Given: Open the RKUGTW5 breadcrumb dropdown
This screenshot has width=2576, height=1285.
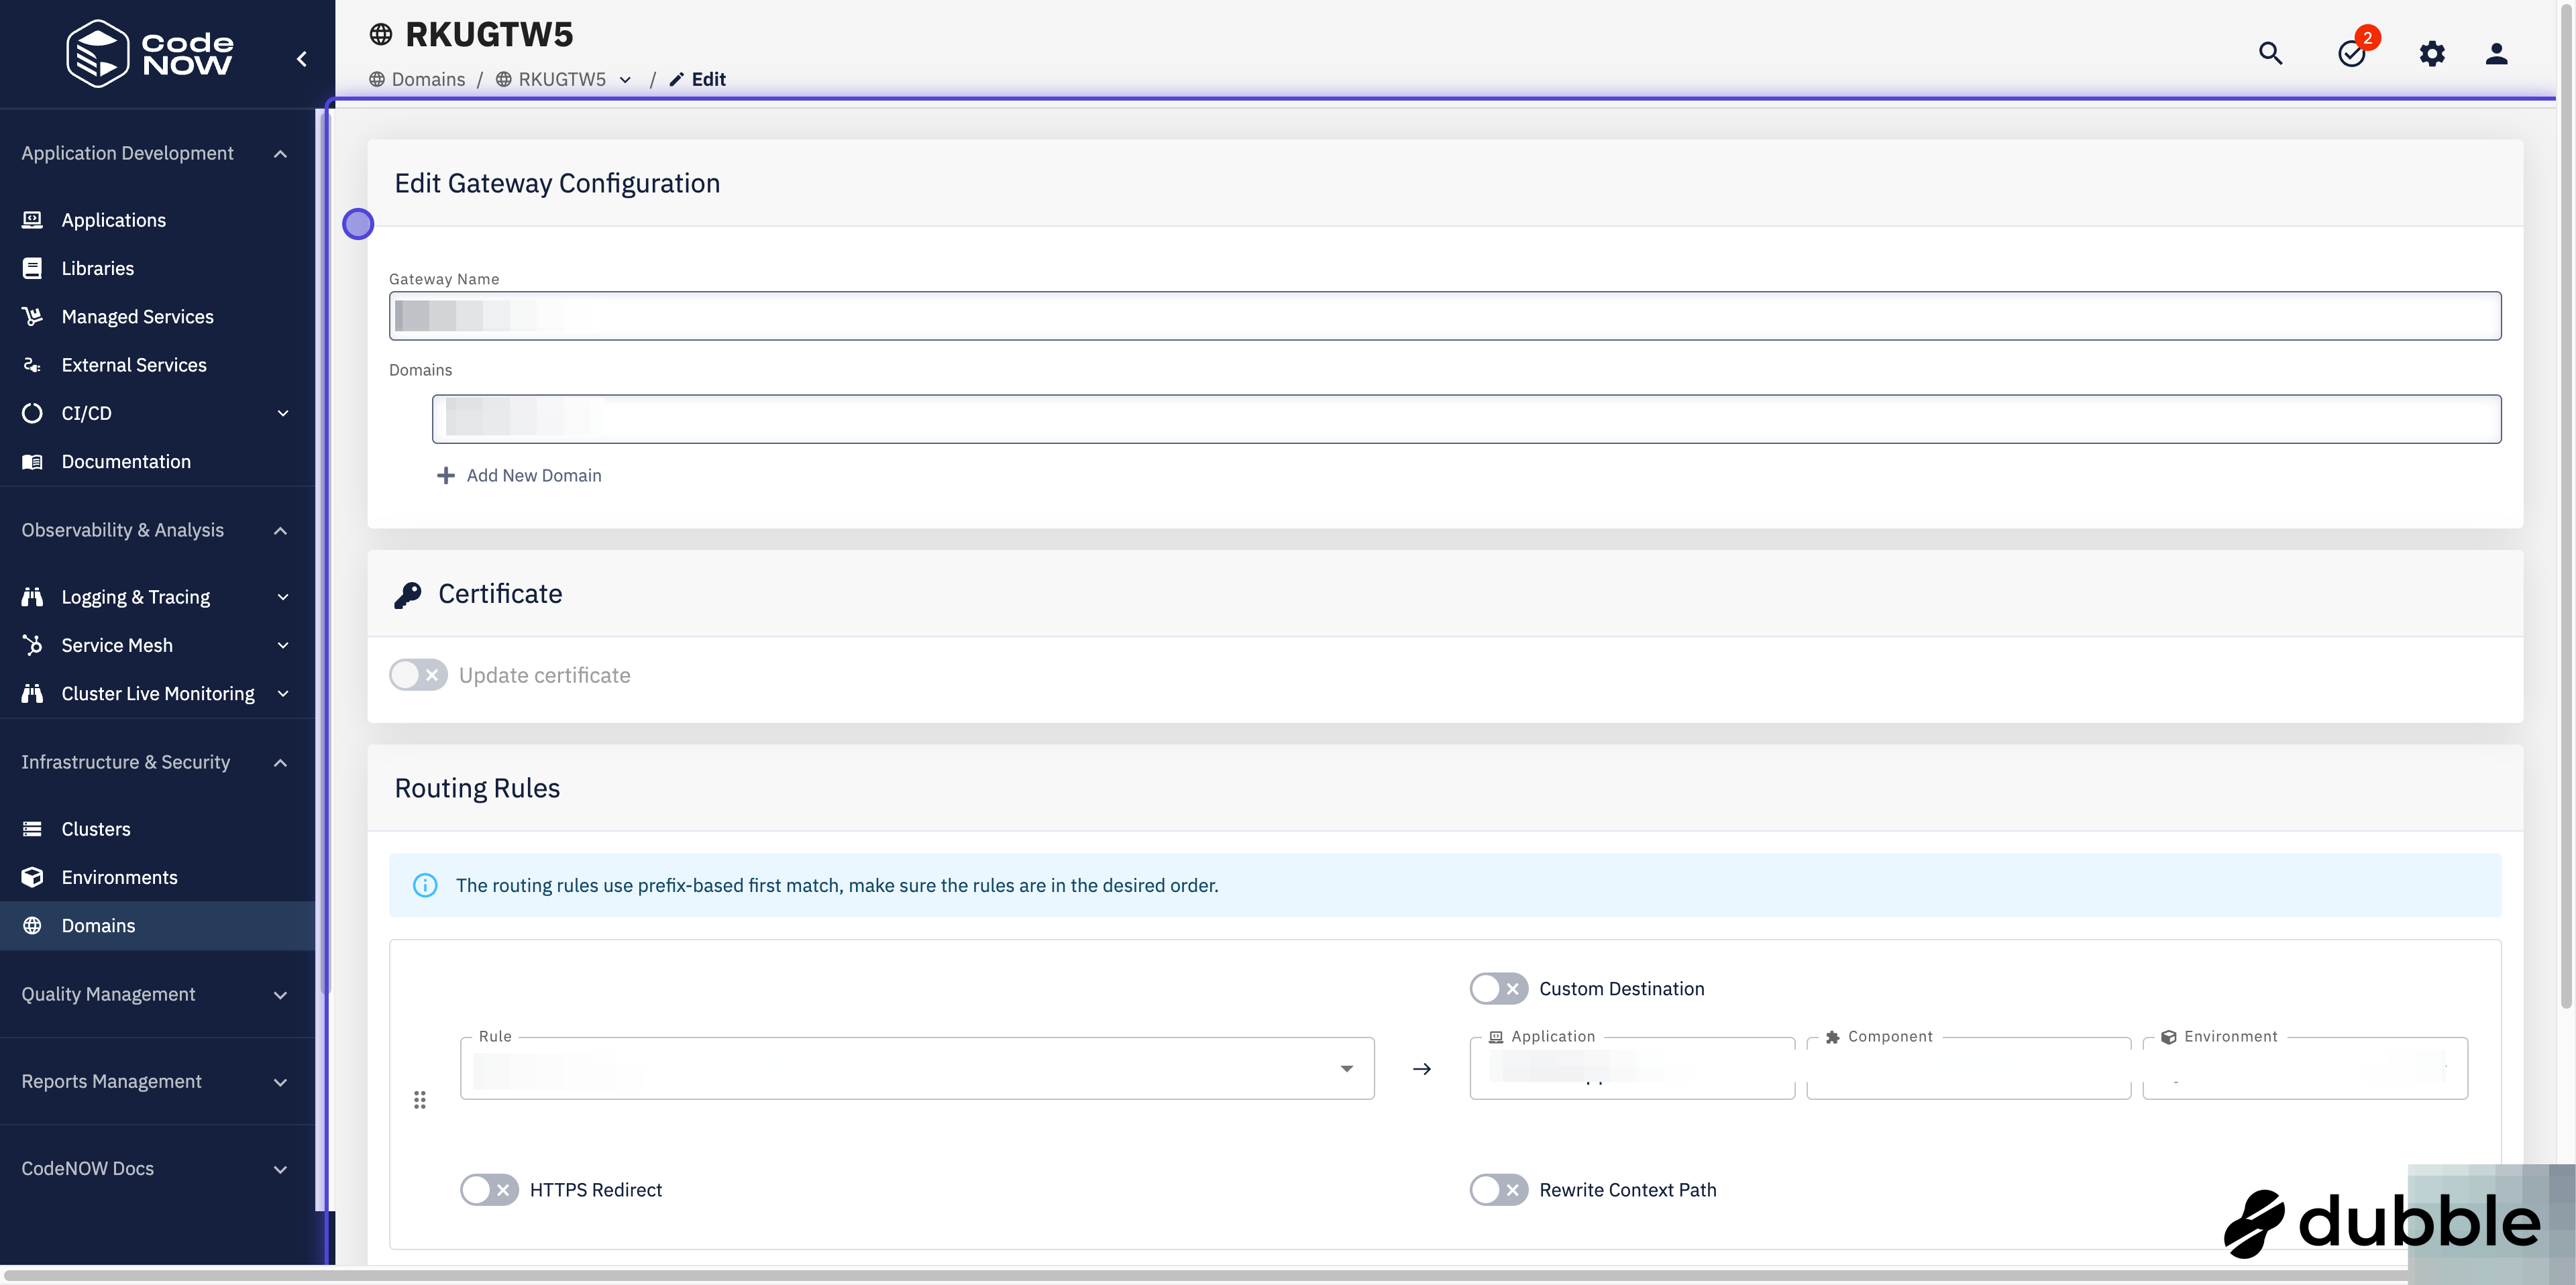Looking at the screenshot, I should 625,80.
